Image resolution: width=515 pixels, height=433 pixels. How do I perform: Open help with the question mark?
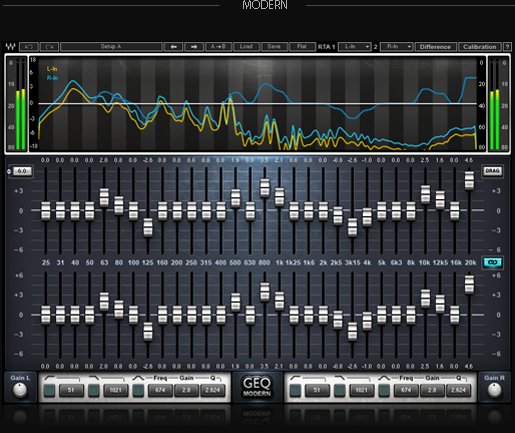tap(507, 47)
